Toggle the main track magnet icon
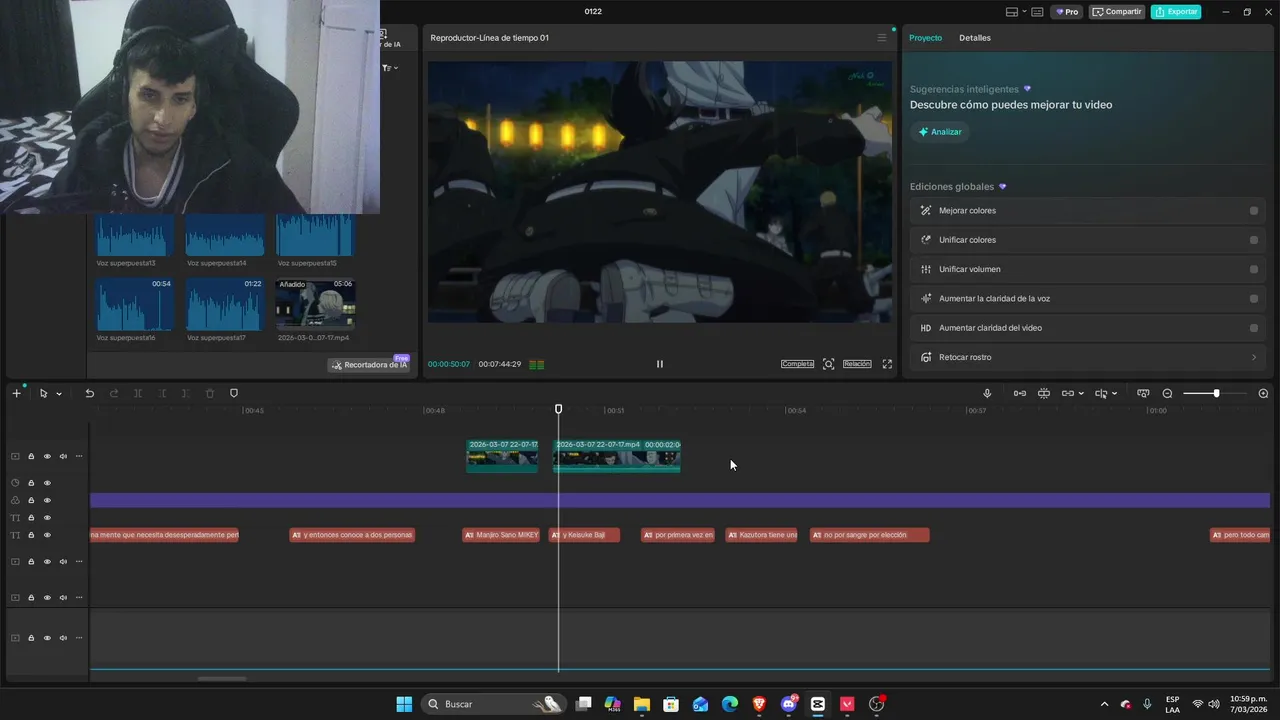 pyautogui.click(x=1020, y=393)
